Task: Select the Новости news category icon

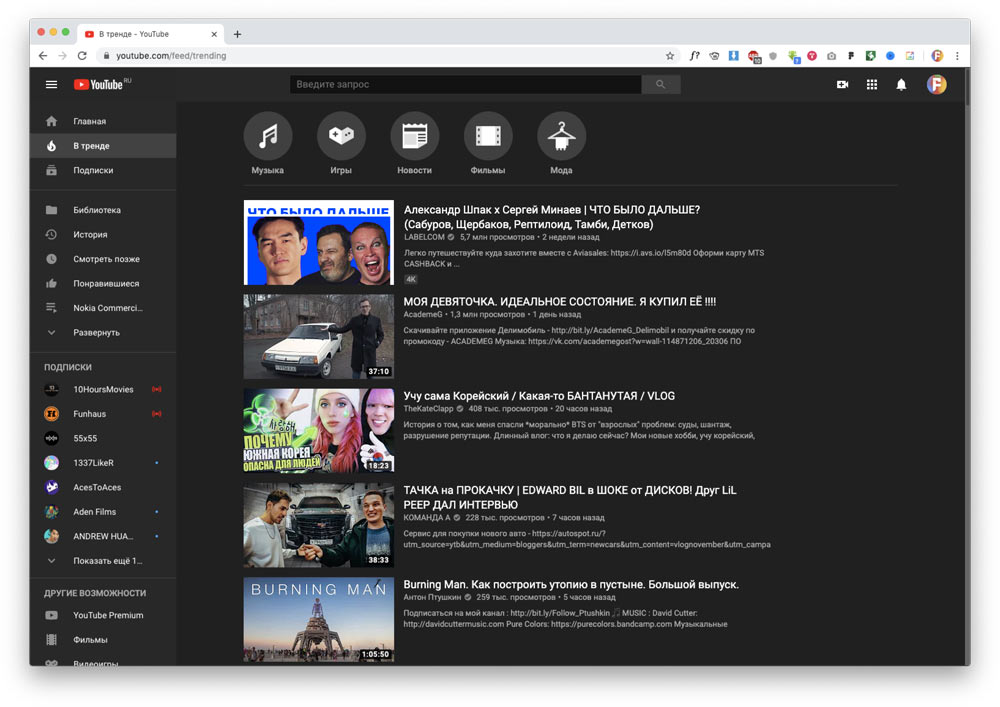Action: (x=414, y=136)
